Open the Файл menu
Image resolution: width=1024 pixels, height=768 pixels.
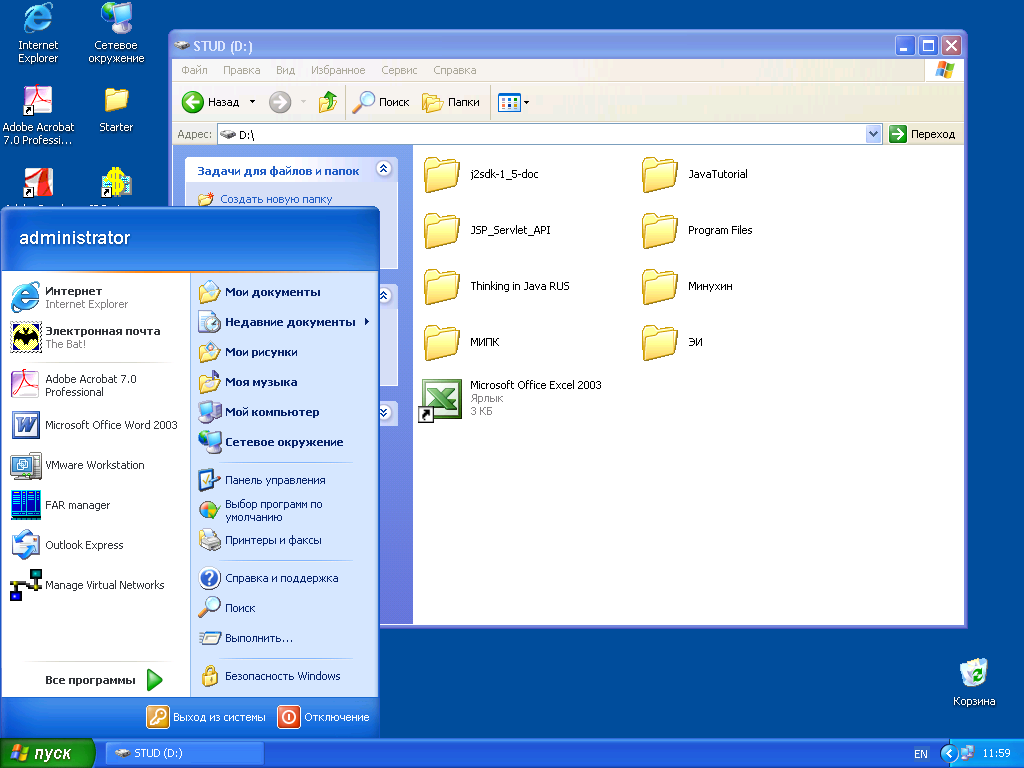click(x=194, y=70)
